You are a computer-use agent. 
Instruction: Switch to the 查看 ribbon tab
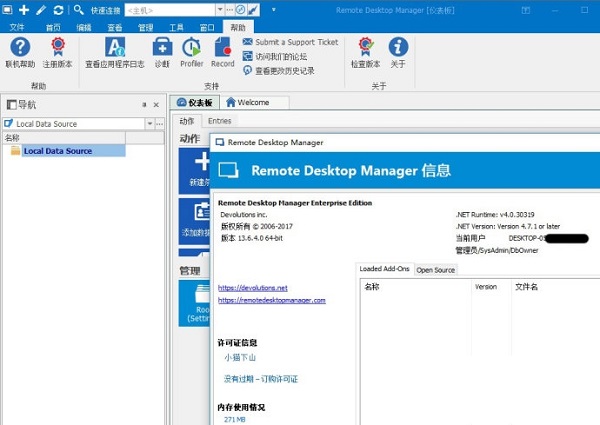click(114, 27)
